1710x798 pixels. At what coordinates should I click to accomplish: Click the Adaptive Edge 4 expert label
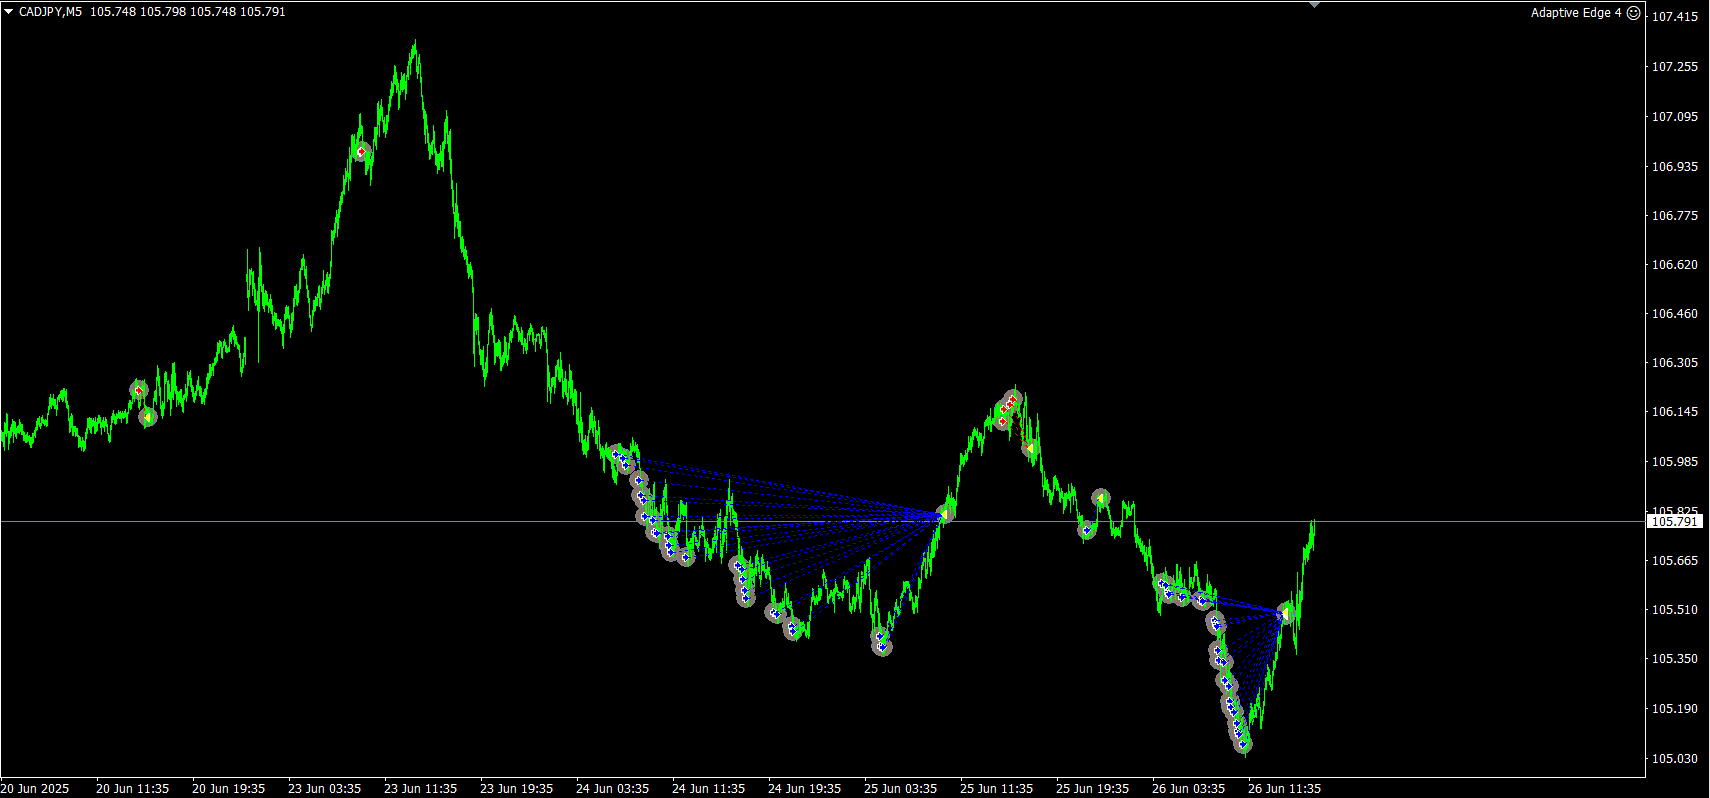coord(1576,13)
